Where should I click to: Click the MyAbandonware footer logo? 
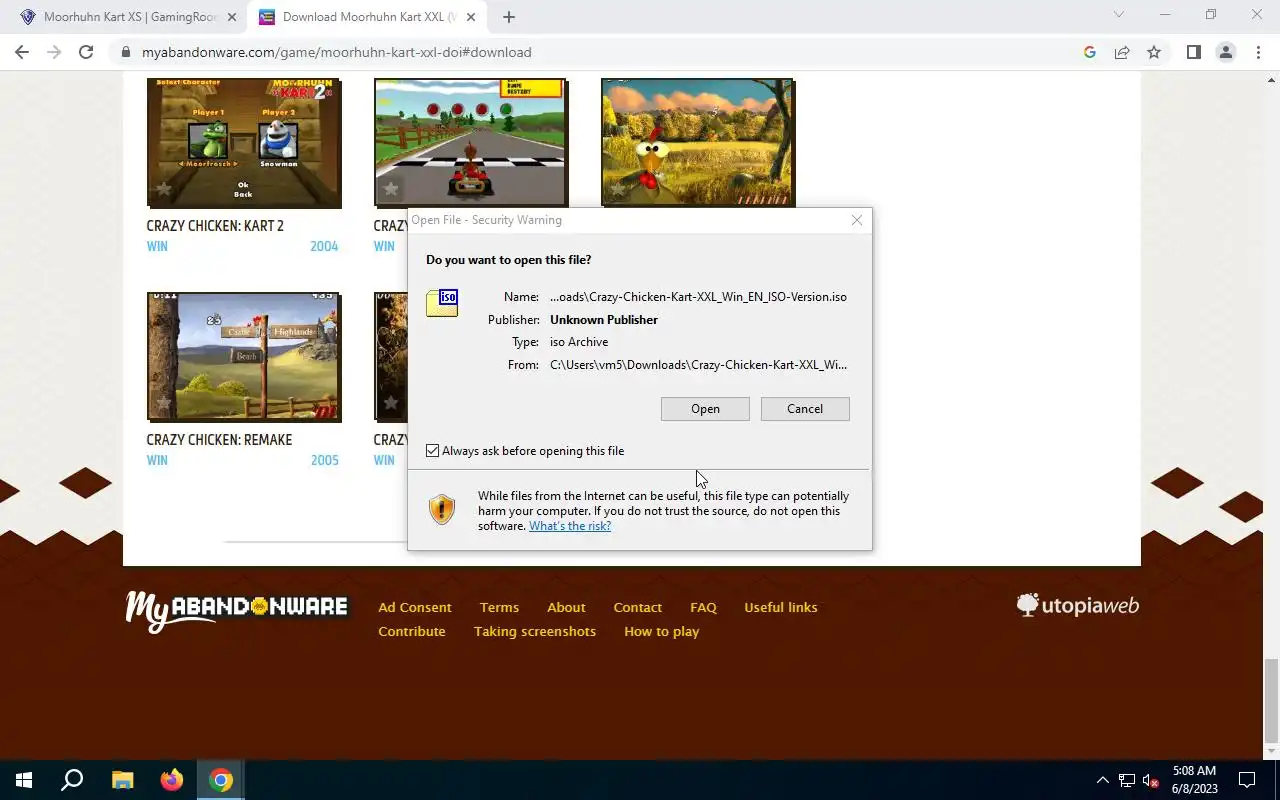(x=237, y=611)
